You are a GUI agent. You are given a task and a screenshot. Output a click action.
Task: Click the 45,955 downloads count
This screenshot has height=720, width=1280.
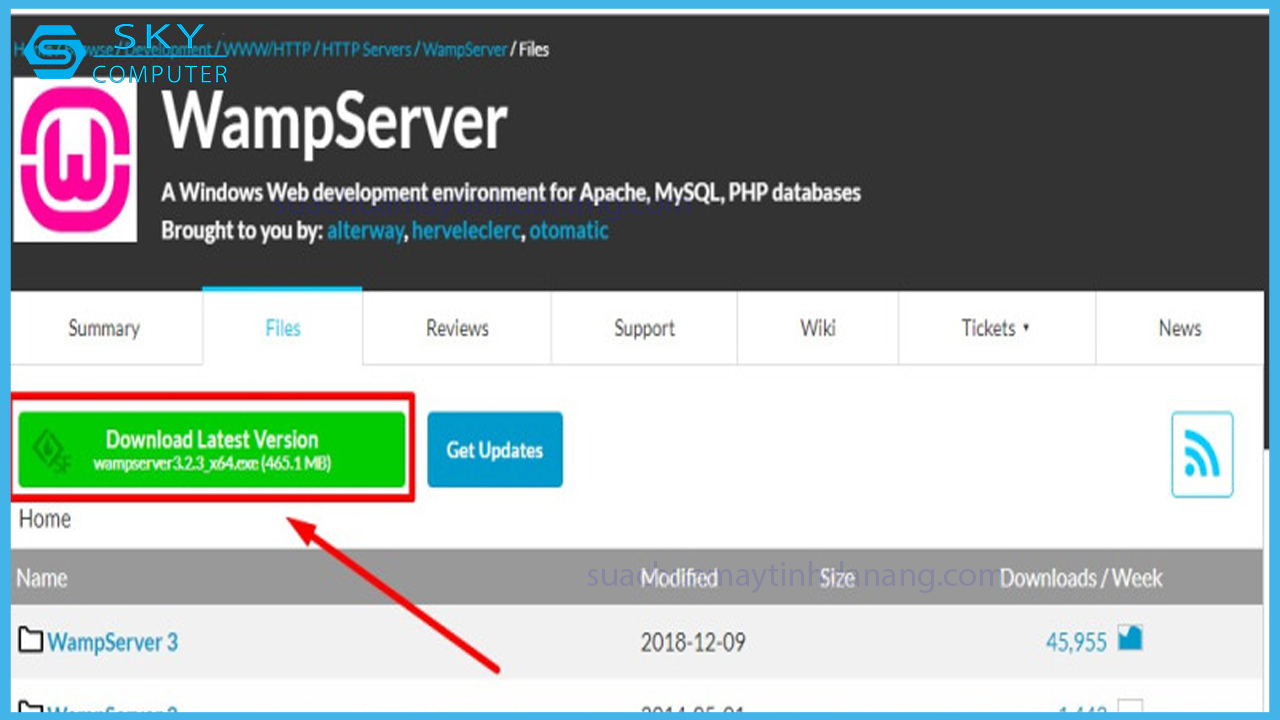click(1076, 642)
